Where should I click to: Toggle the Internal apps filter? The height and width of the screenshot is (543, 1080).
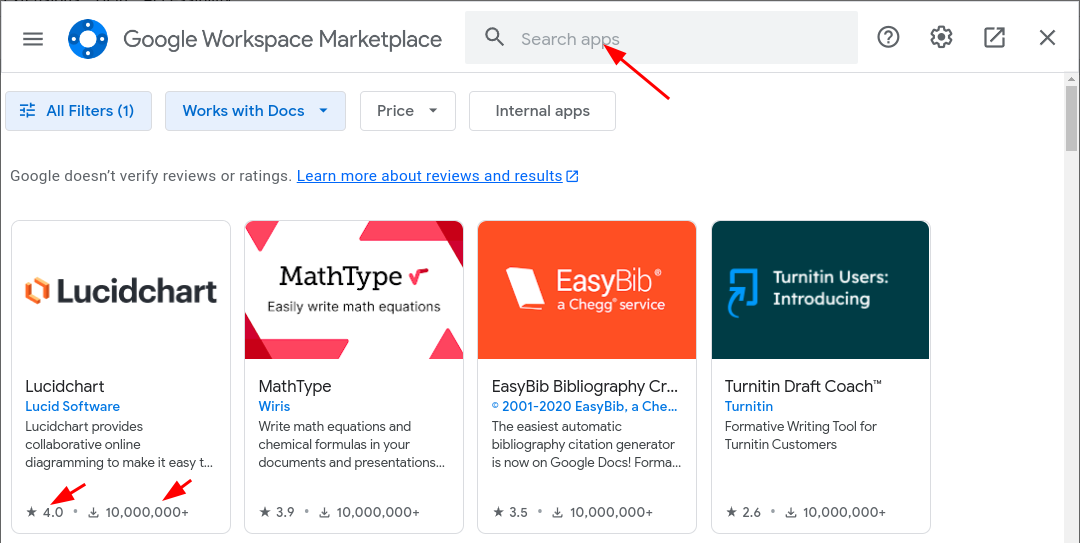point(543,111)
